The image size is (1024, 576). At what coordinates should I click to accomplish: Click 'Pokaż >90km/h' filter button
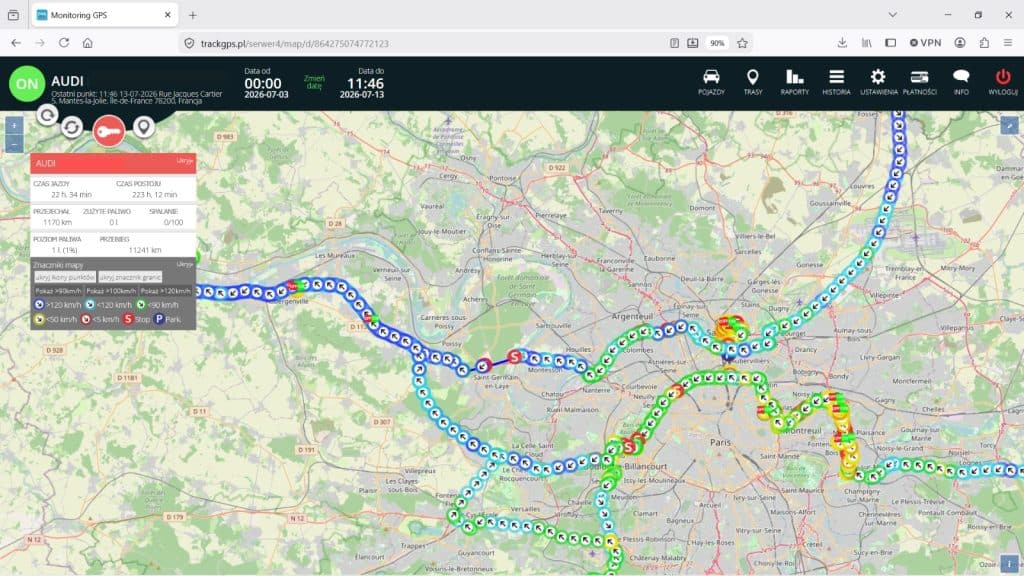click(x=58, y=291)
